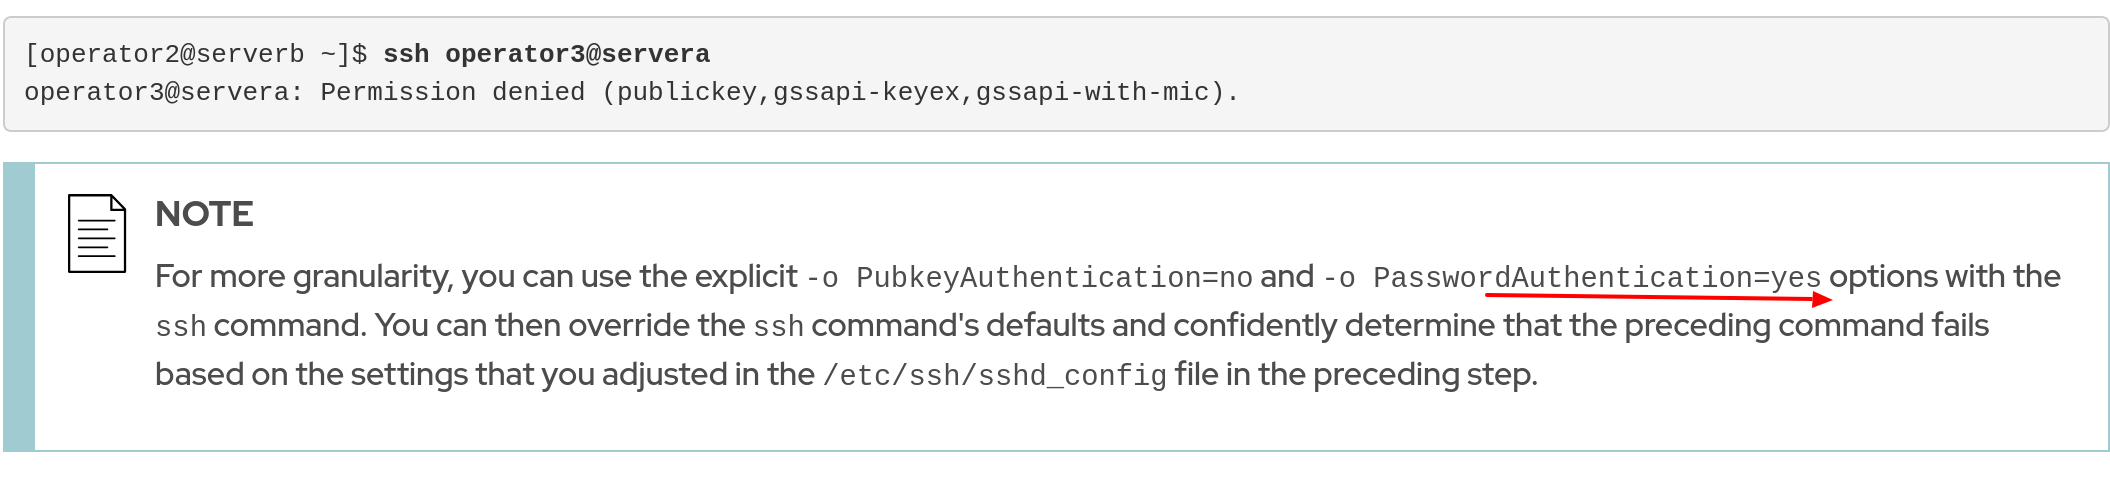The width and height of the screenshot is (2110, 484).
Task: Click the words "options with the"
Action: click(x=1944, y=276)
